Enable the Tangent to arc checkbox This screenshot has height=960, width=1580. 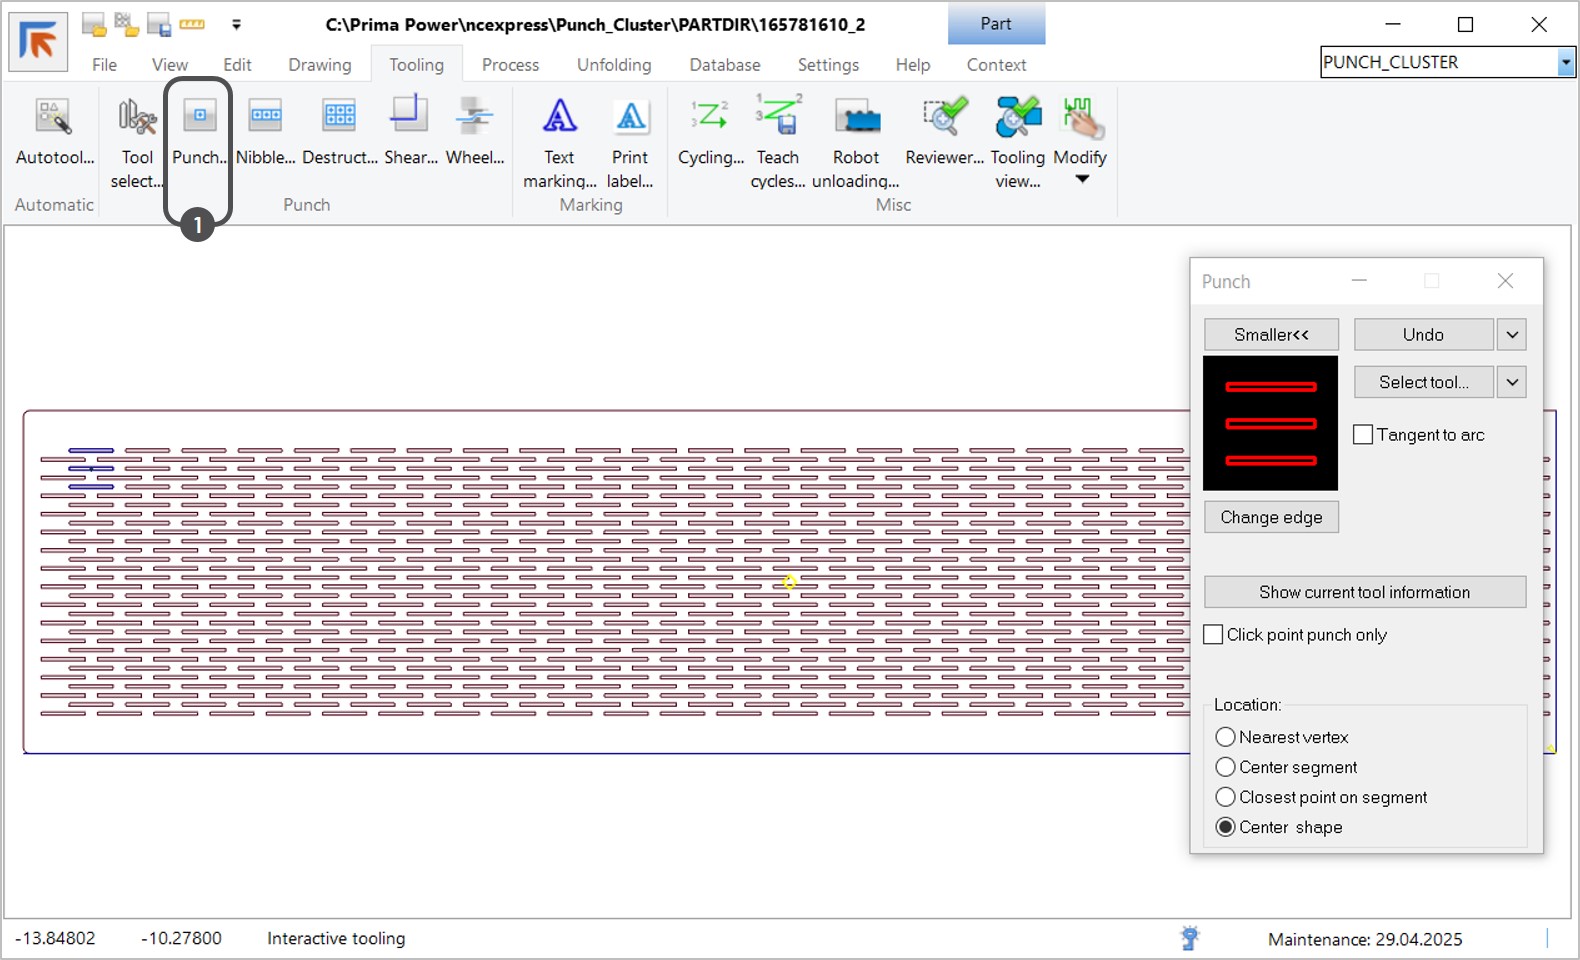click(1363, 435)
